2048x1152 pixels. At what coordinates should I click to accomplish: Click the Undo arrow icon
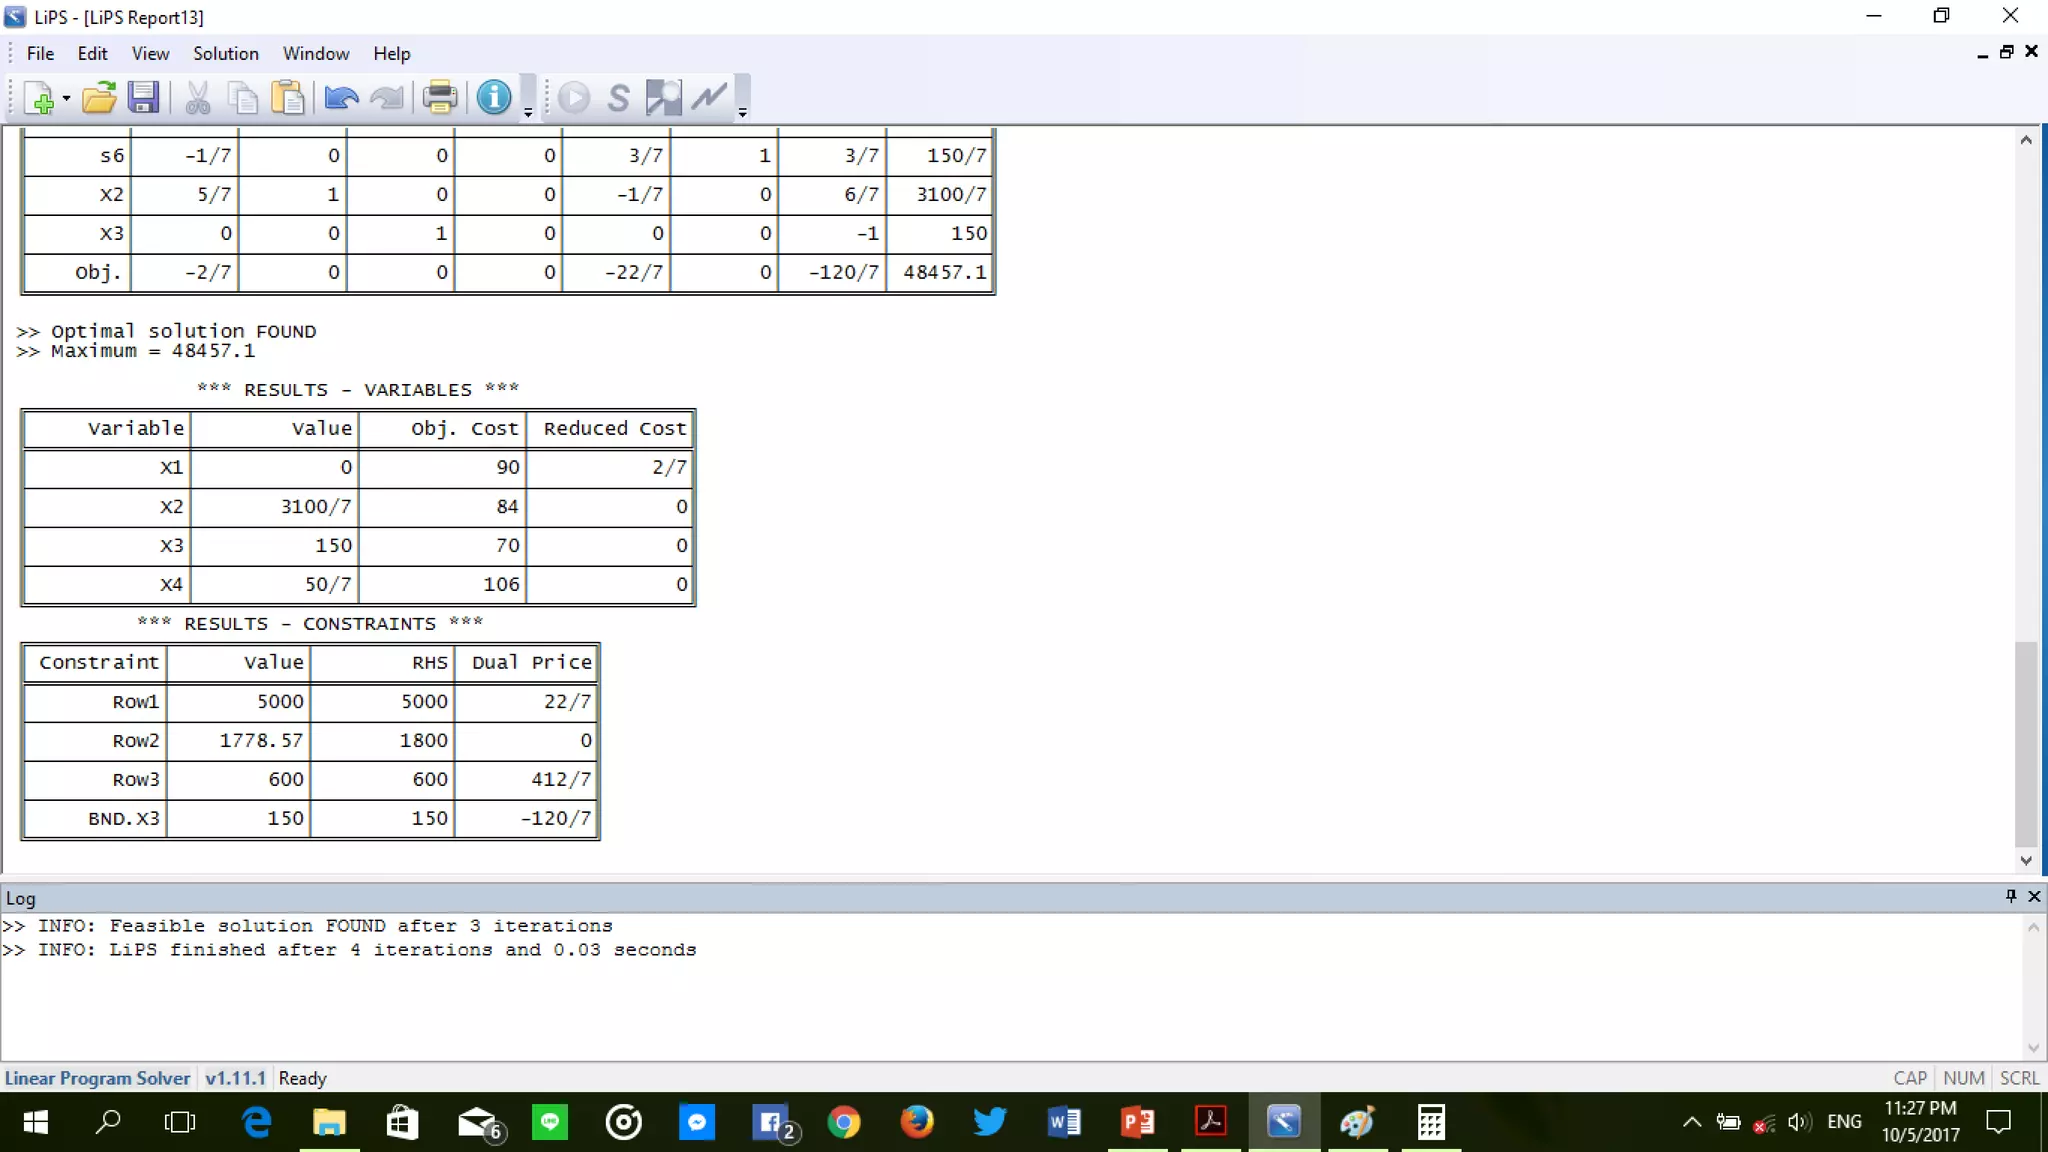tap(341, 98)
